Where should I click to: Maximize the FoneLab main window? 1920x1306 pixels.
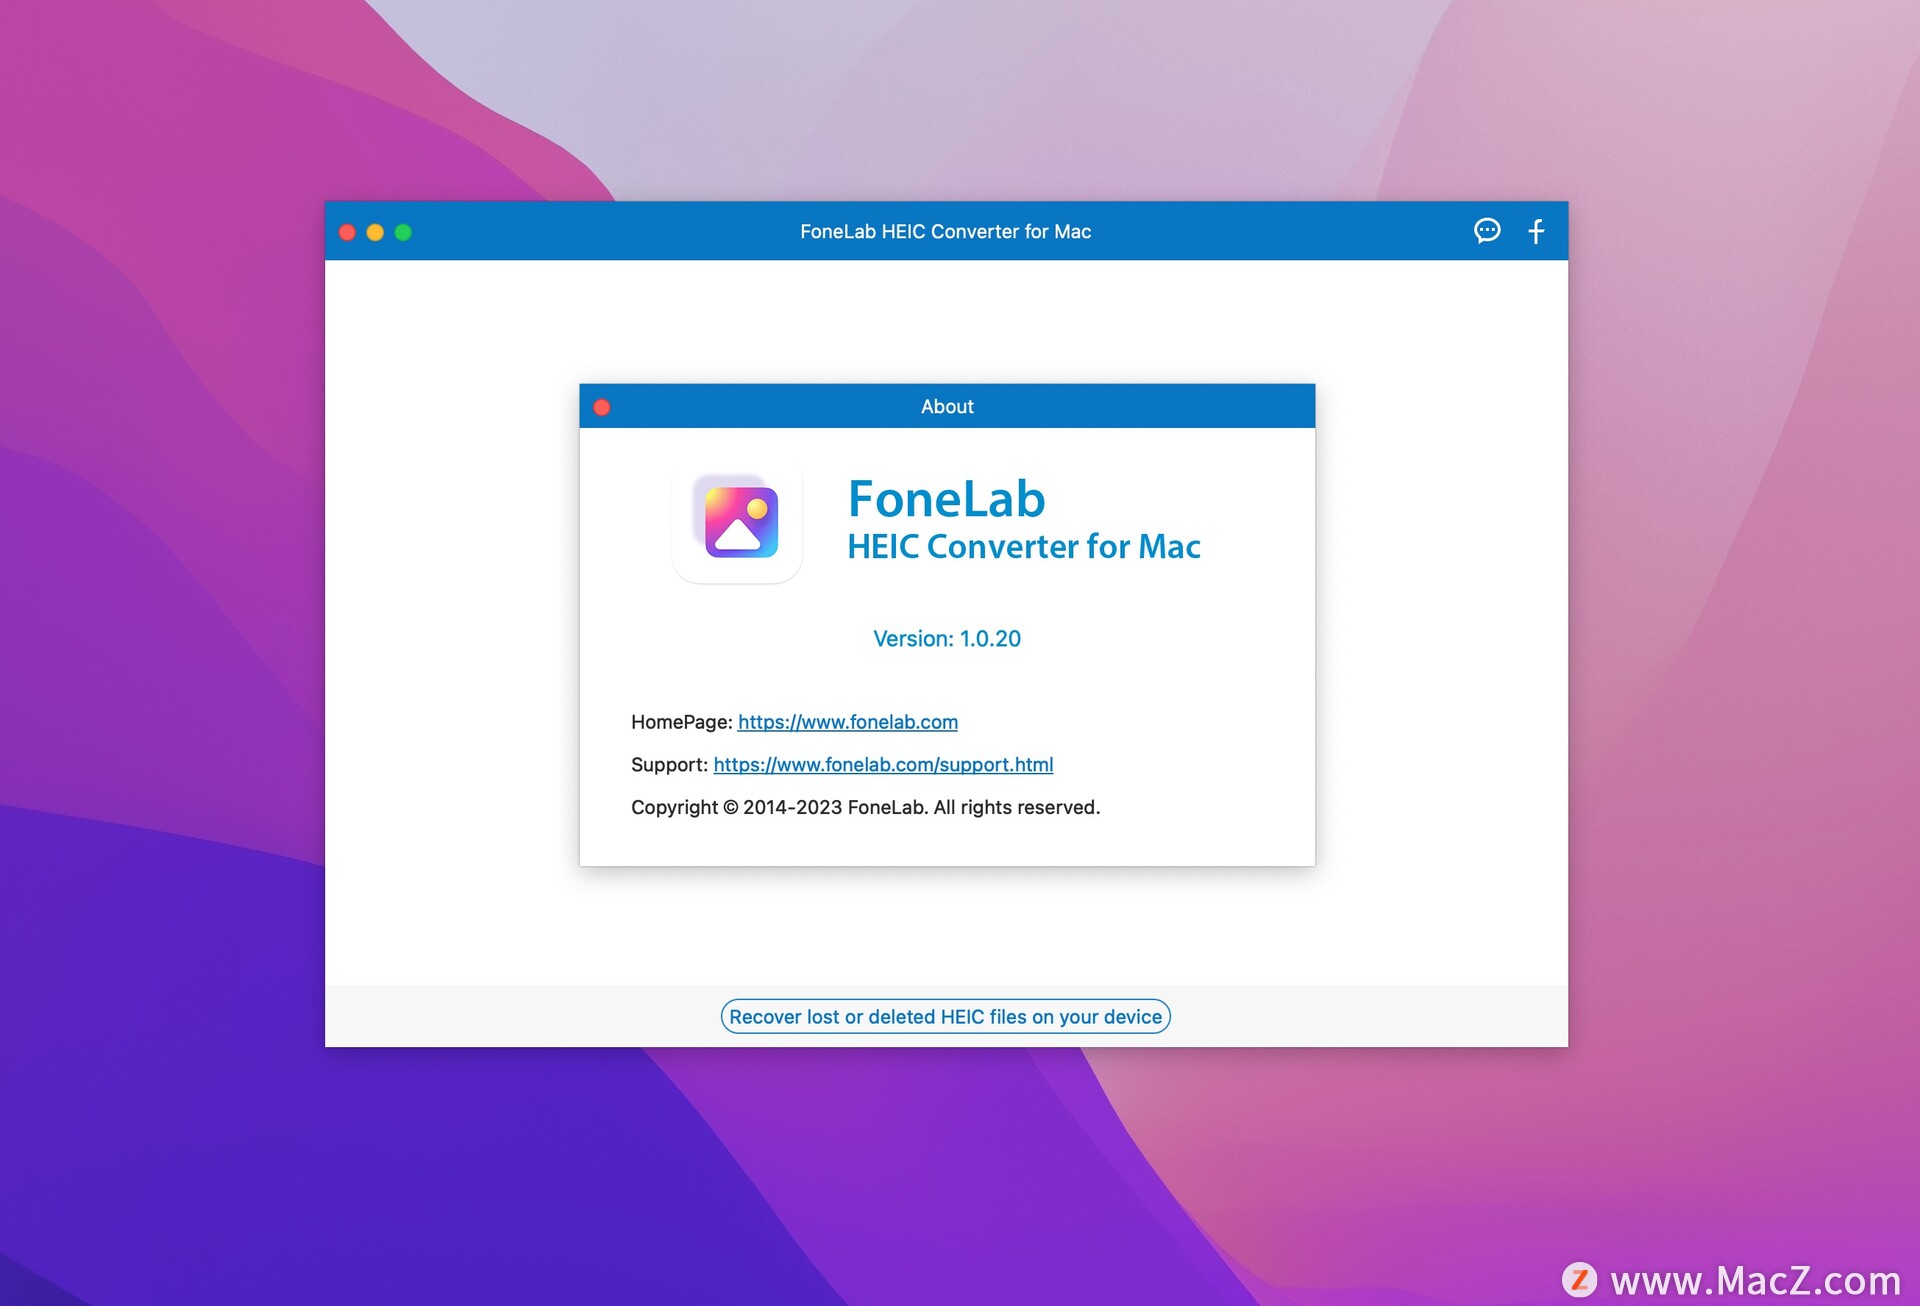(x=403, y=232)
